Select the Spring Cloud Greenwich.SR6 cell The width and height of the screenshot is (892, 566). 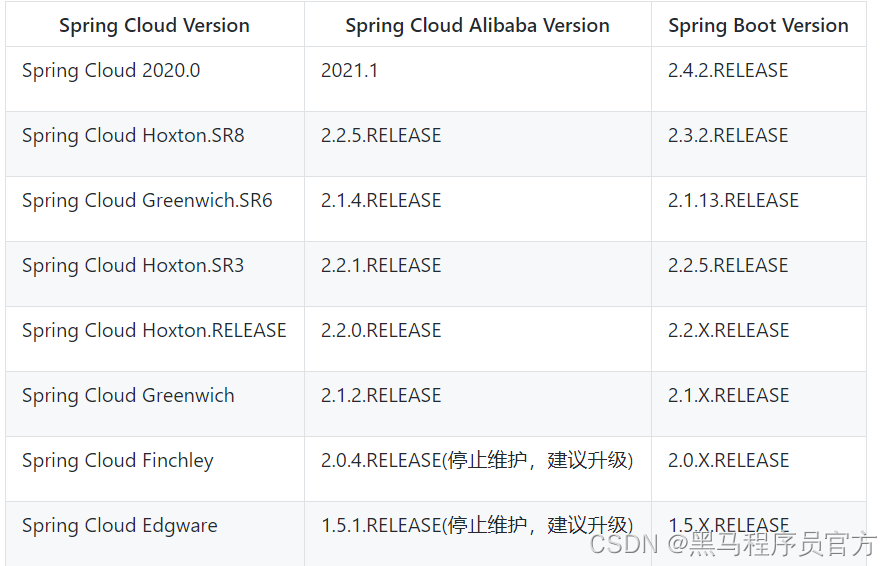tap(147, 201)
